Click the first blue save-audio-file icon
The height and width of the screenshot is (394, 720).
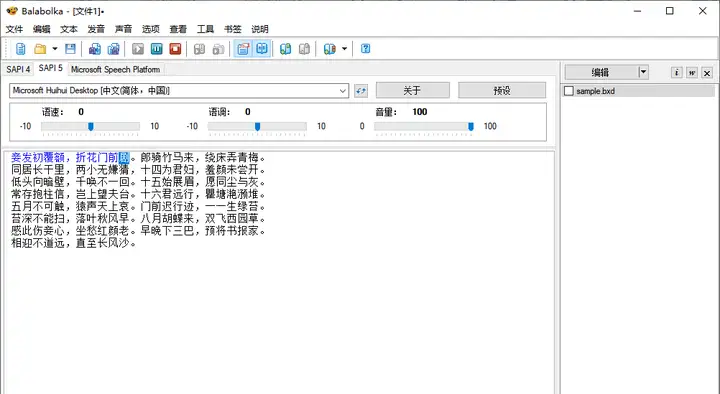pyautogui.click(x=95, y=49)
